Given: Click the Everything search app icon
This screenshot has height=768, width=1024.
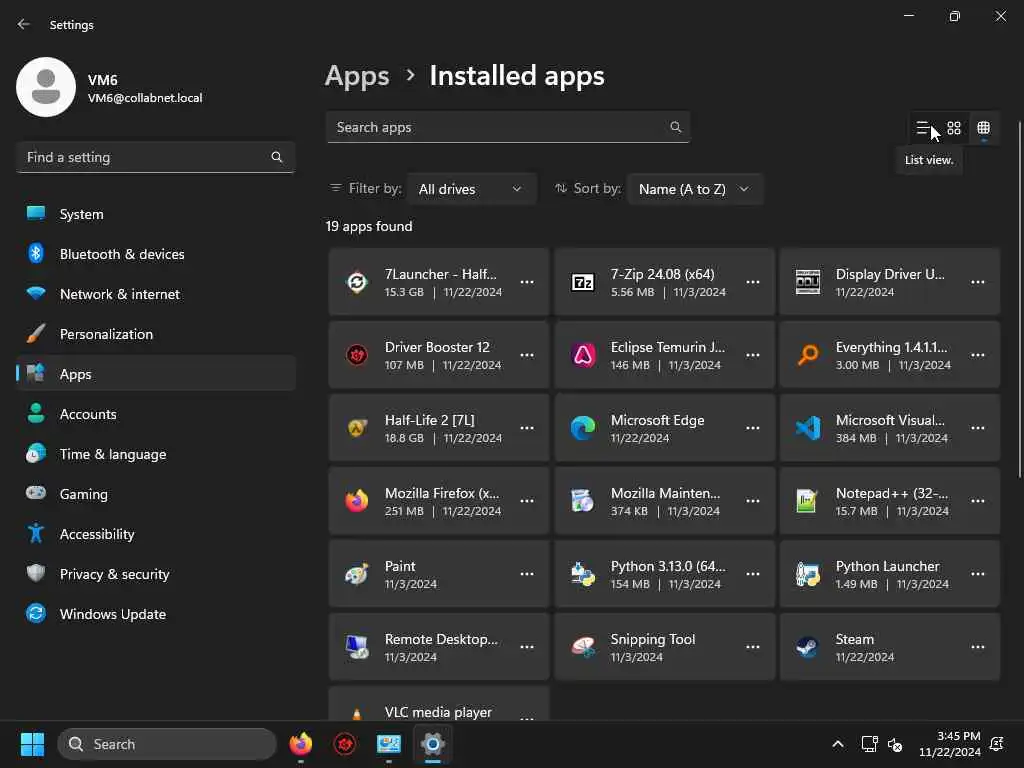Looking at the screenshot, I should [x=808, y=355].
